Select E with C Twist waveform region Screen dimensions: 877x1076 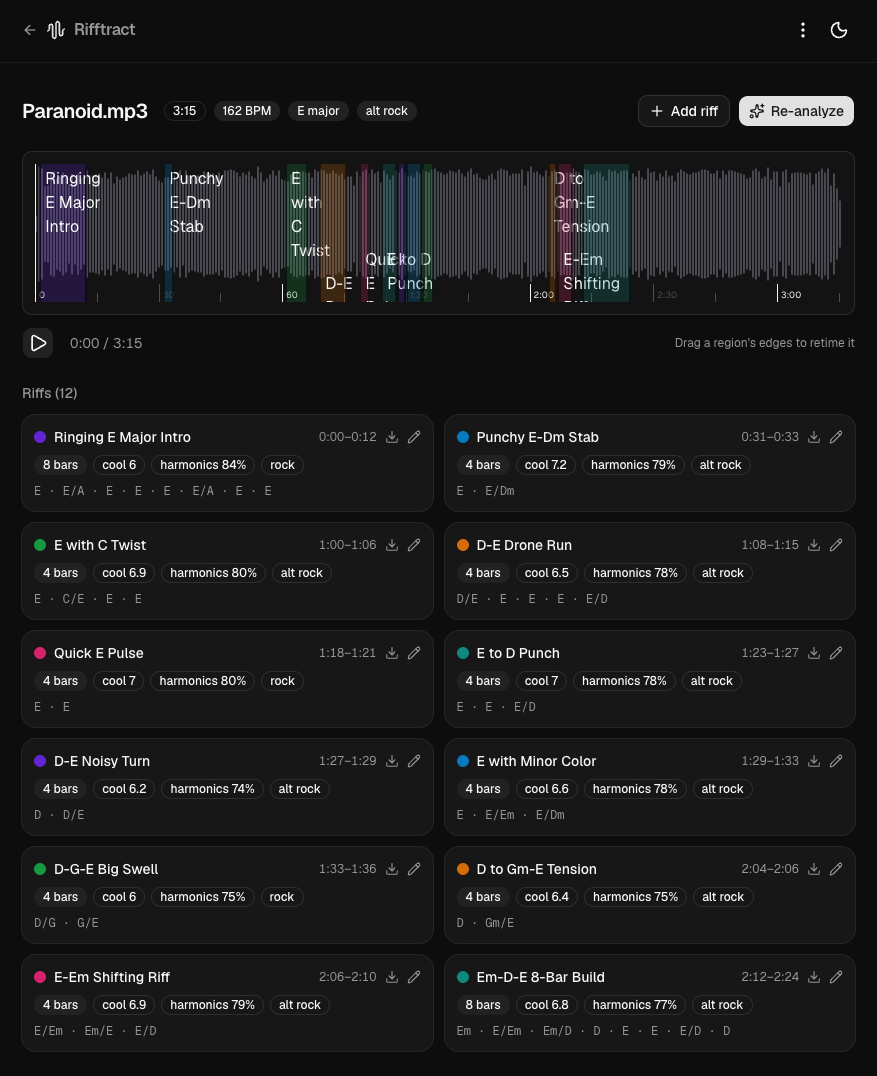pos(296,233)
